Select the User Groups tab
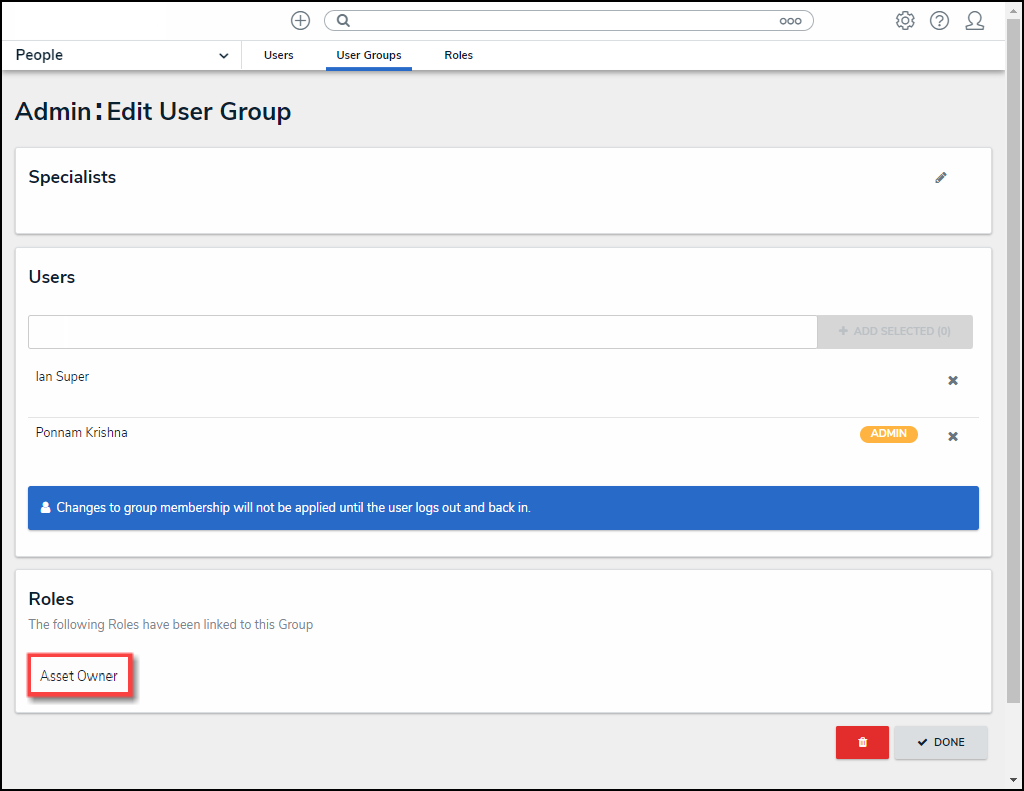 tap(368, 56)
